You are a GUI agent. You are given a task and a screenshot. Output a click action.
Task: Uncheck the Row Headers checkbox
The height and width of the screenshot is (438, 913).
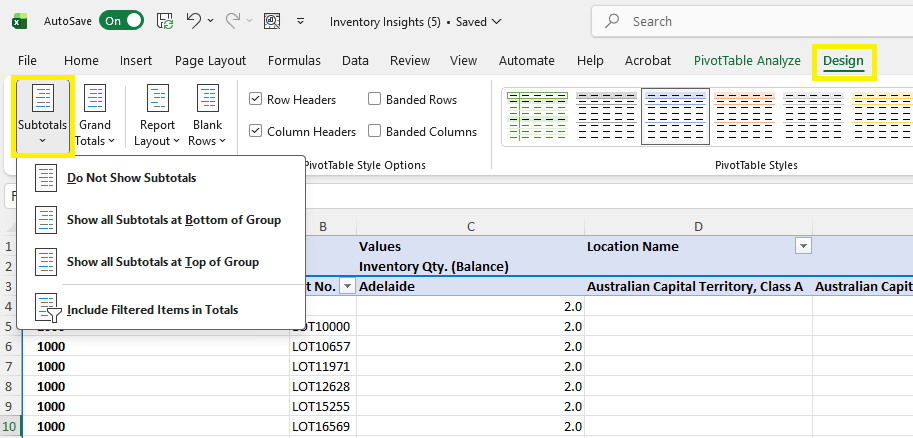click(x=256, y=99)
